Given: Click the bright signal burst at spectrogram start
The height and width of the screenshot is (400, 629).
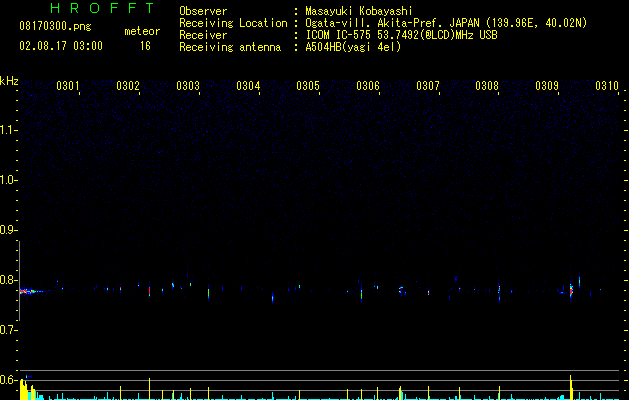Looking at the screenshot, I should (x=30, y=291).
